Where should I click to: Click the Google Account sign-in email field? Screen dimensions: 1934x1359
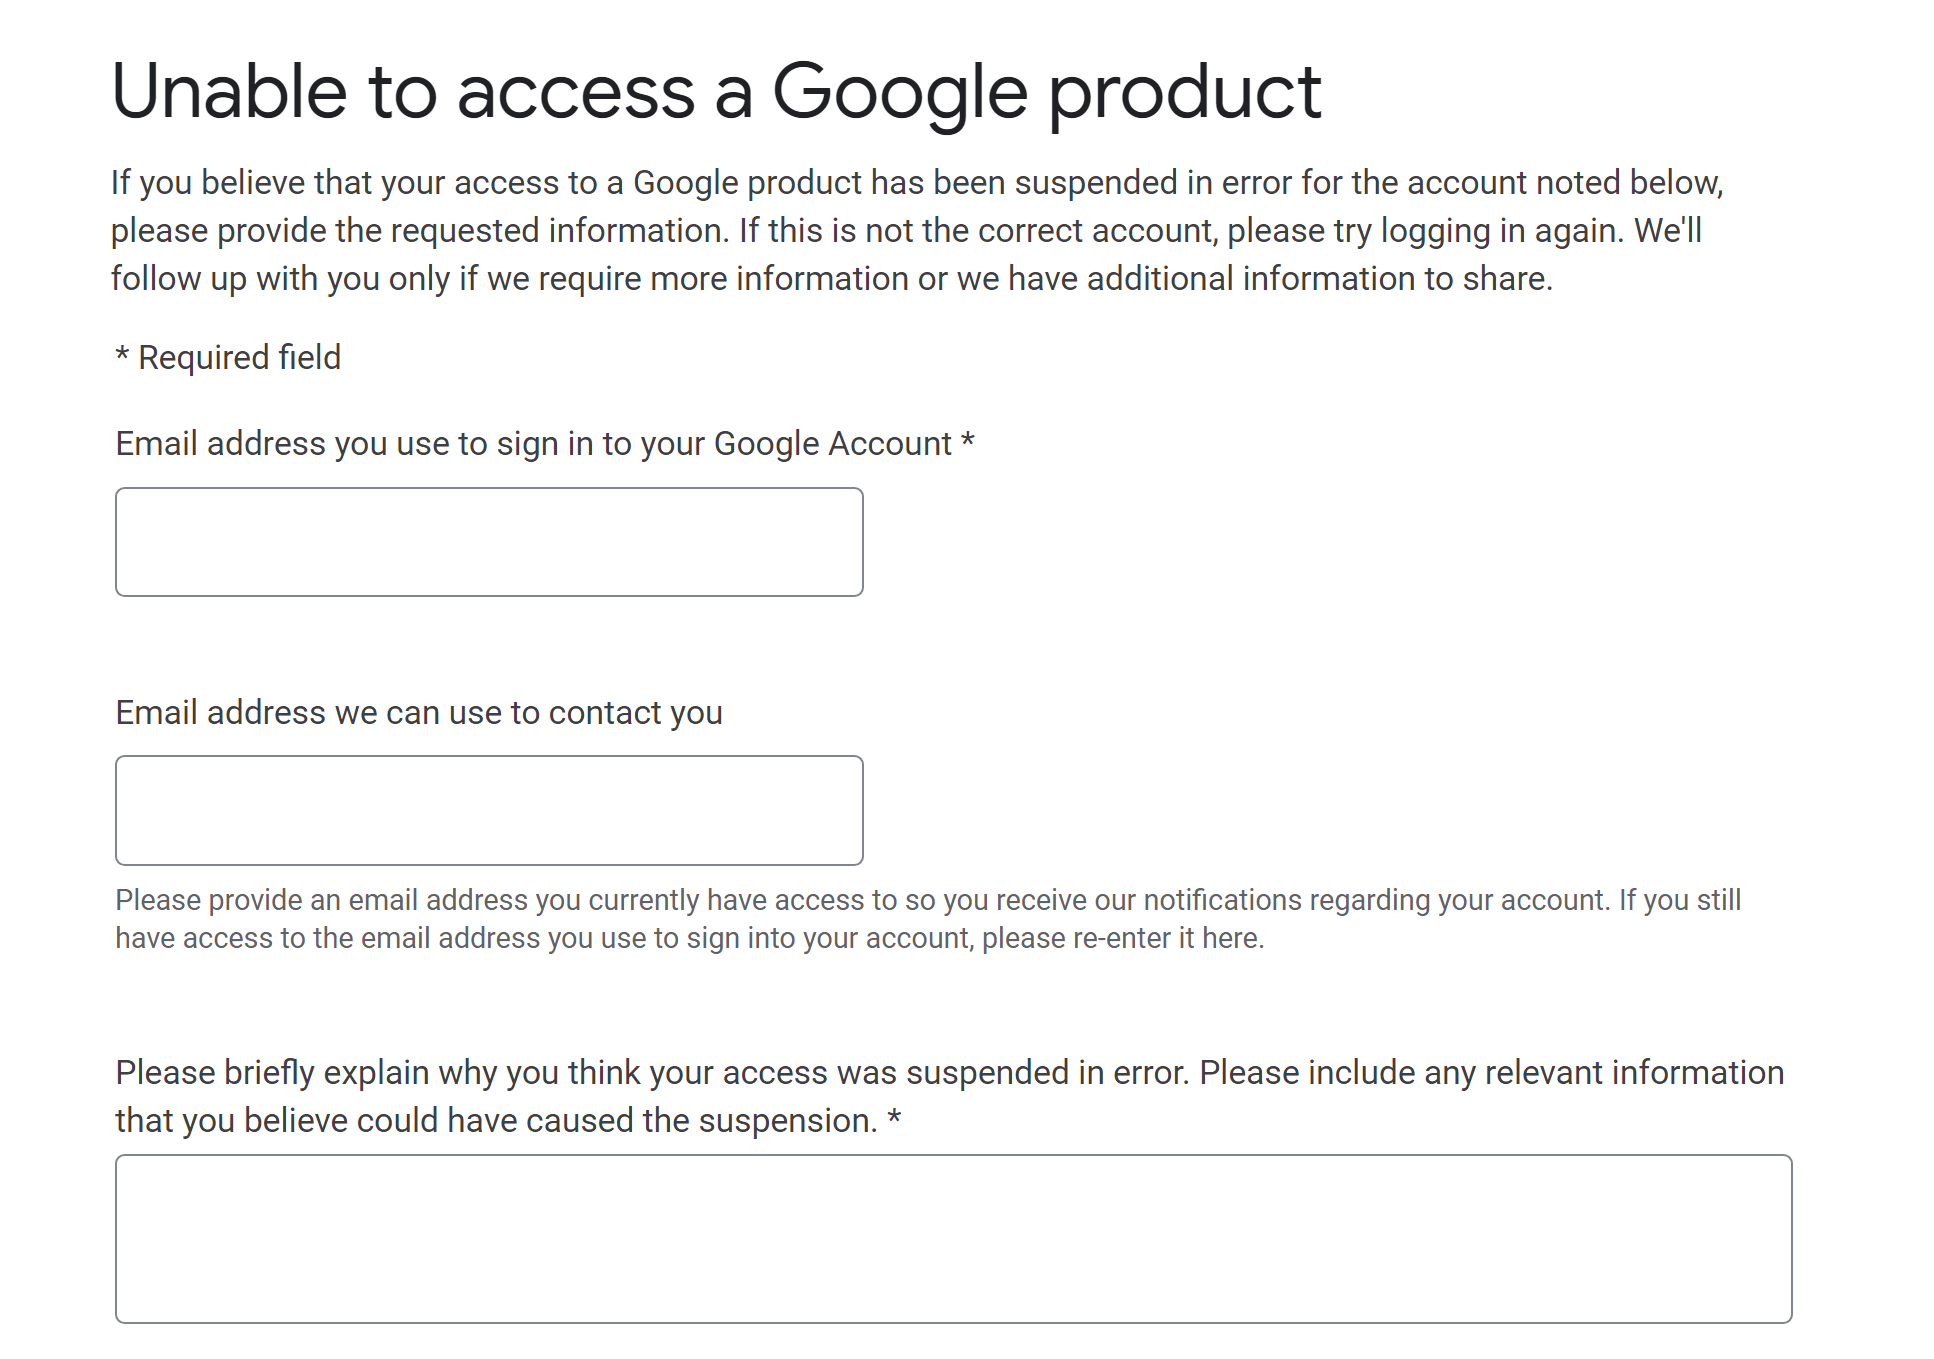pos(489,542)
